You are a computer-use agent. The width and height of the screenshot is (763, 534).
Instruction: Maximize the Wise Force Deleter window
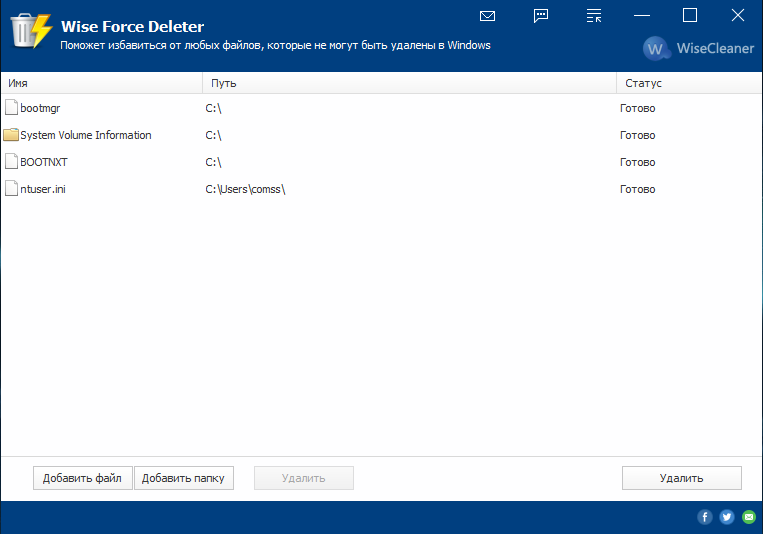click(690, 16)
